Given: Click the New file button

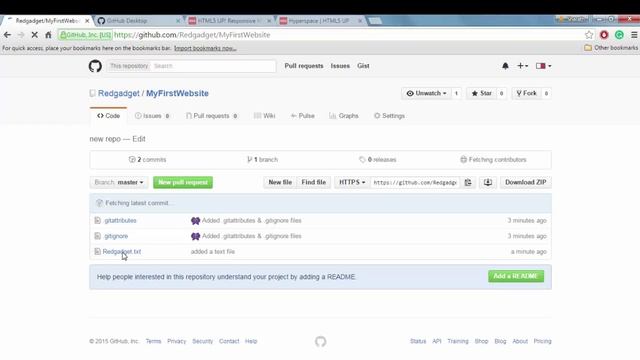Looking at the screenshot, I should [280, 182].
